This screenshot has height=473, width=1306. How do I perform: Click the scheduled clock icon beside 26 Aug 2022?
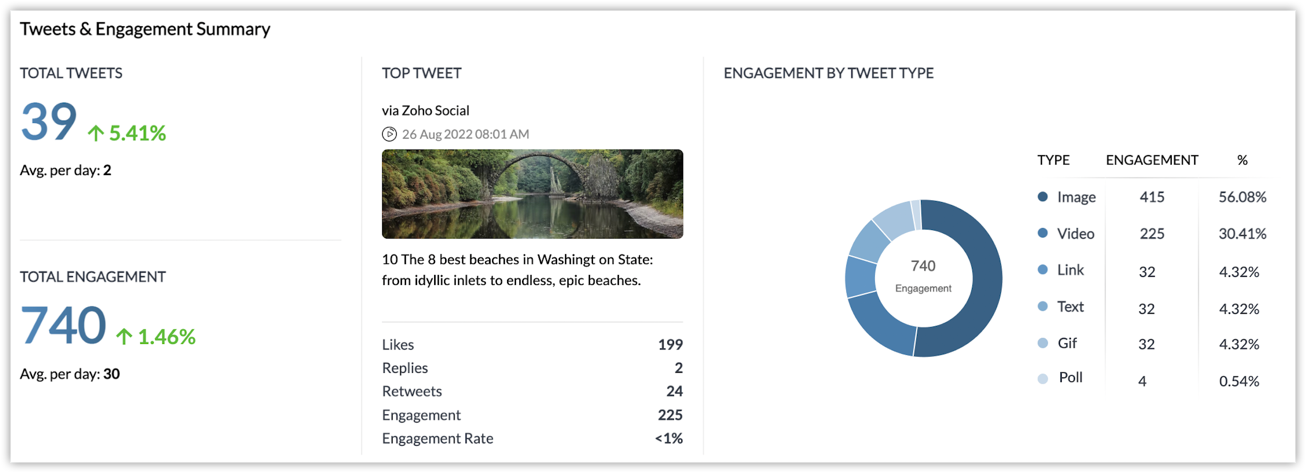389,134
